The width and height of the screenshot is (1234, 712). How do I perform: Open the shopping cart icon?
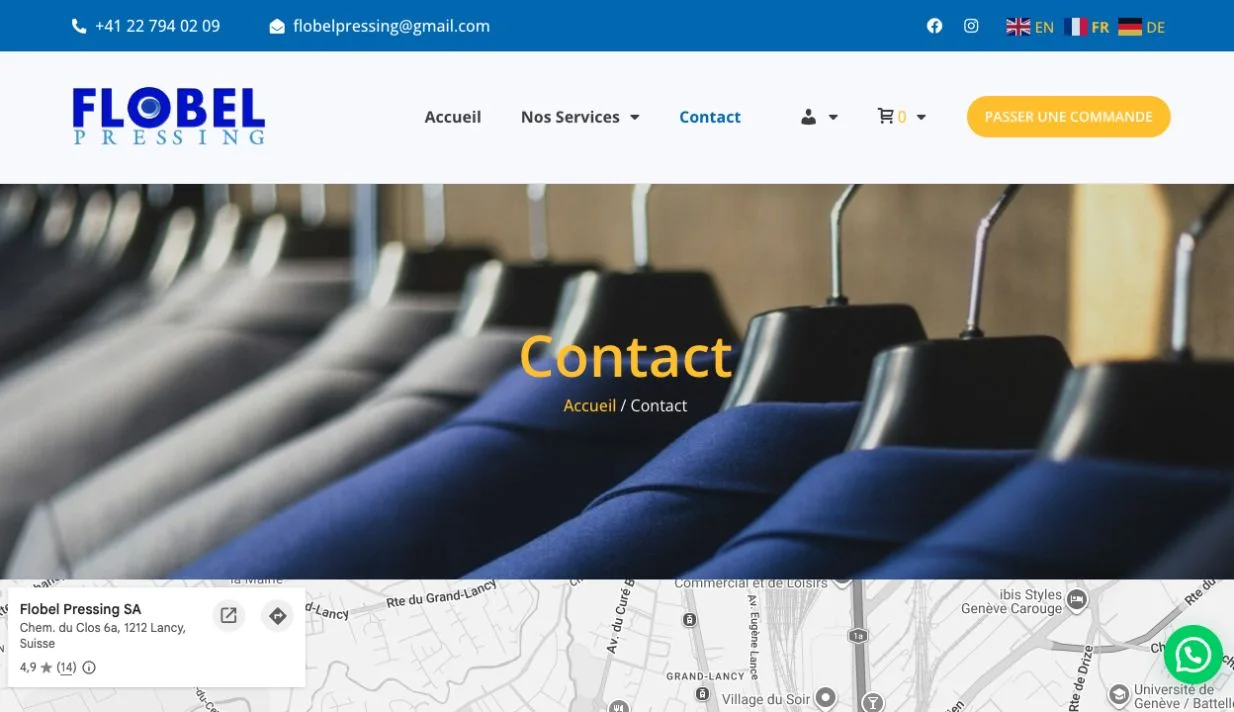885,116
